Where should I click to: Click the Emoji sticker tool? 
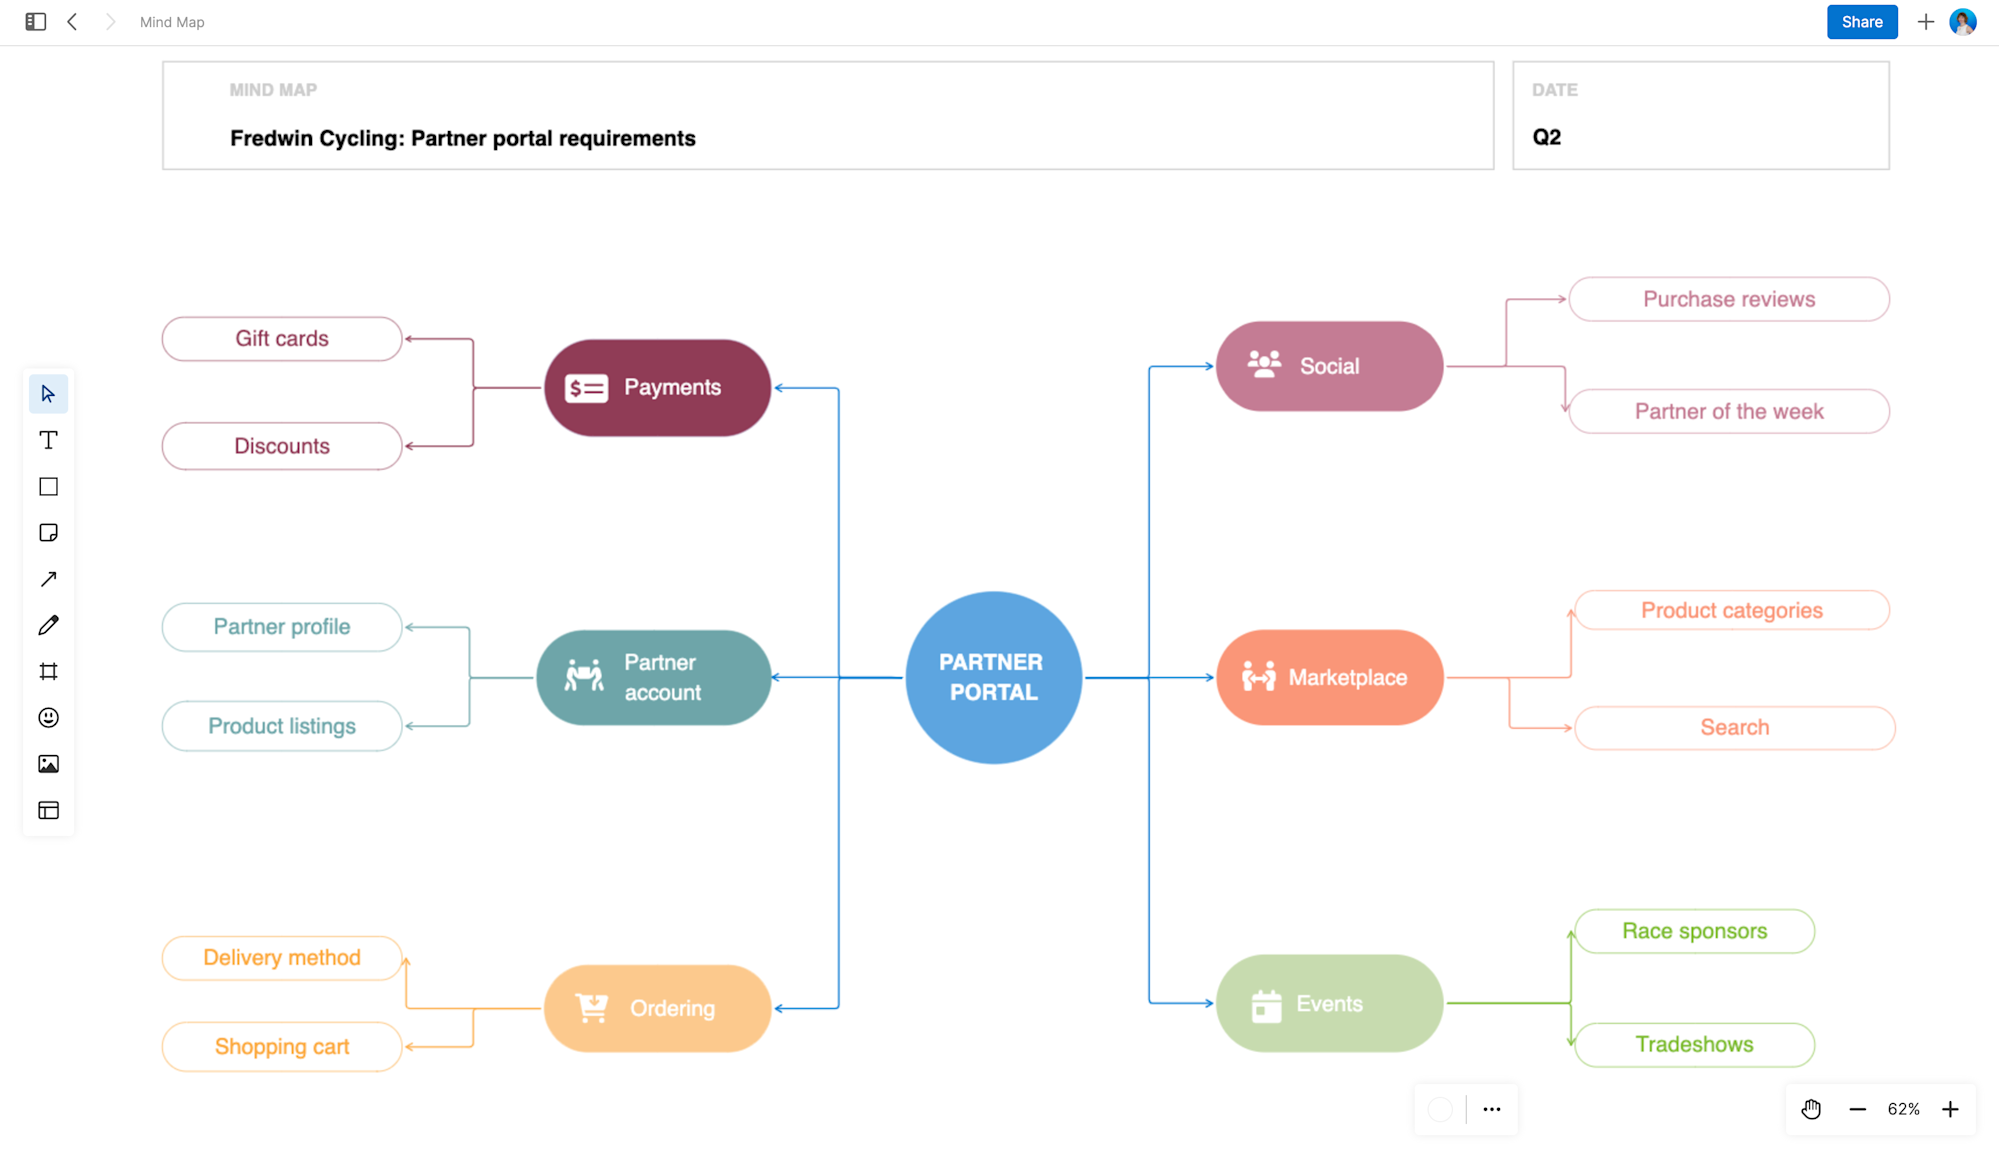coord(47,717)
